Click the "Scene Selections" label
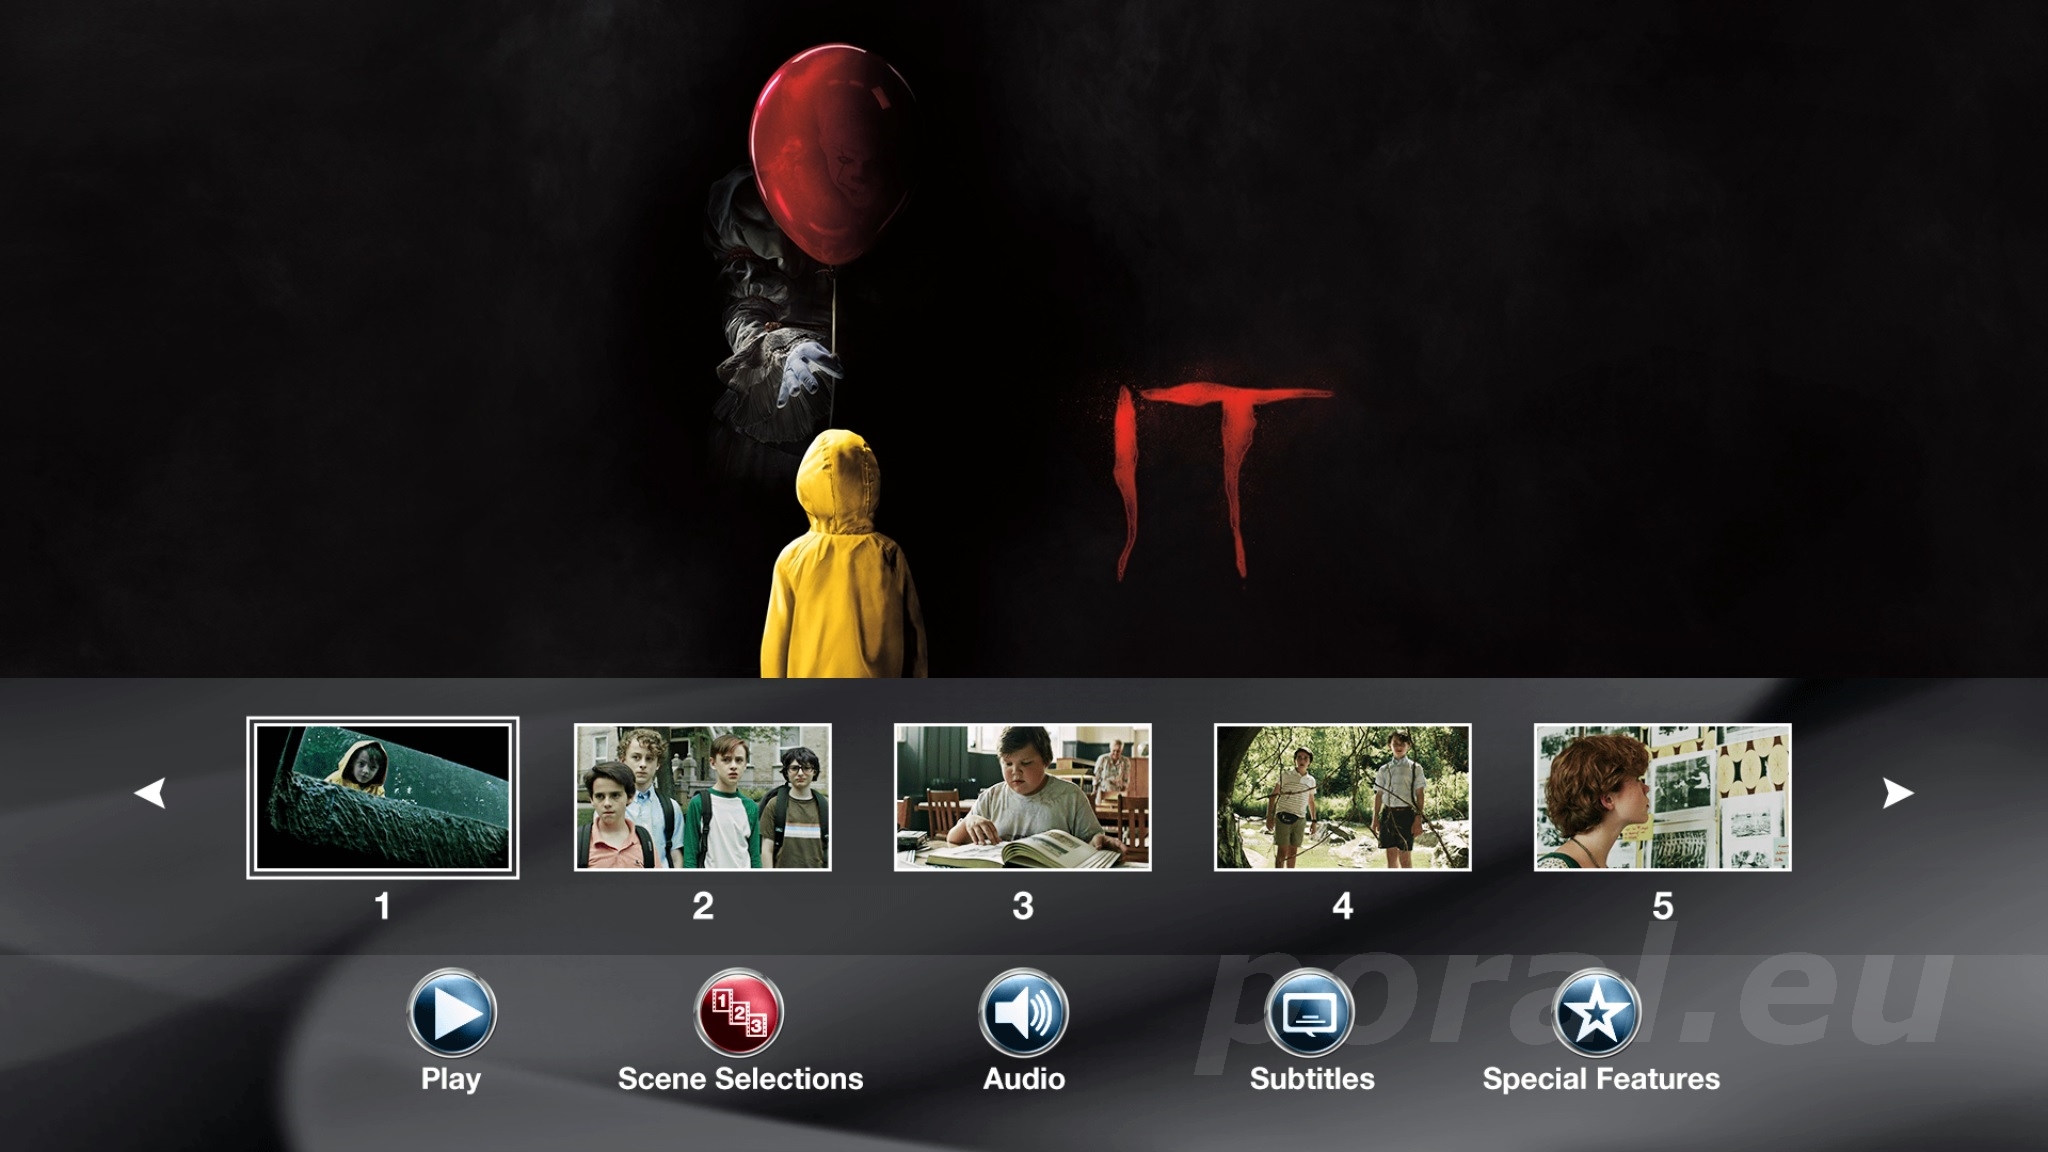The image size is (2048, 1152). [x=740, y=1079]
